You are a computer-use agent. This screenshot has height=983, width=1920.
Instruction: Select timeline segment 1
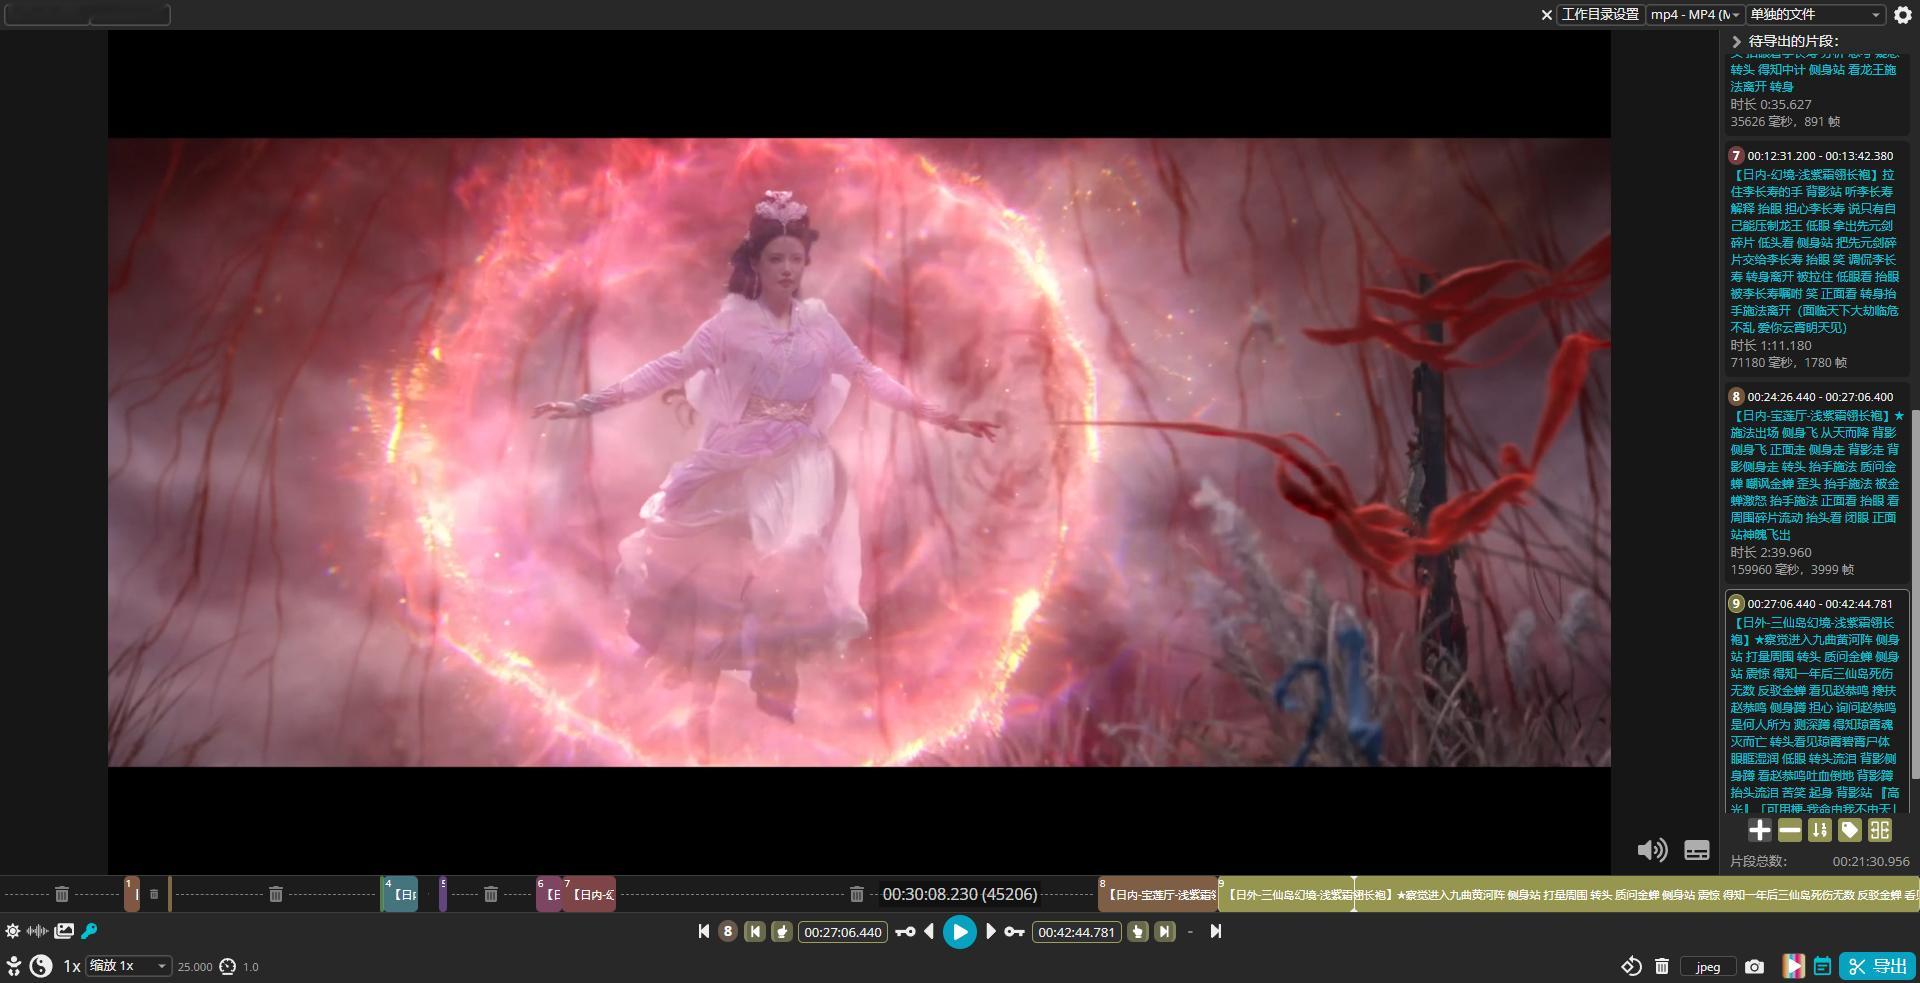point(132,894)
